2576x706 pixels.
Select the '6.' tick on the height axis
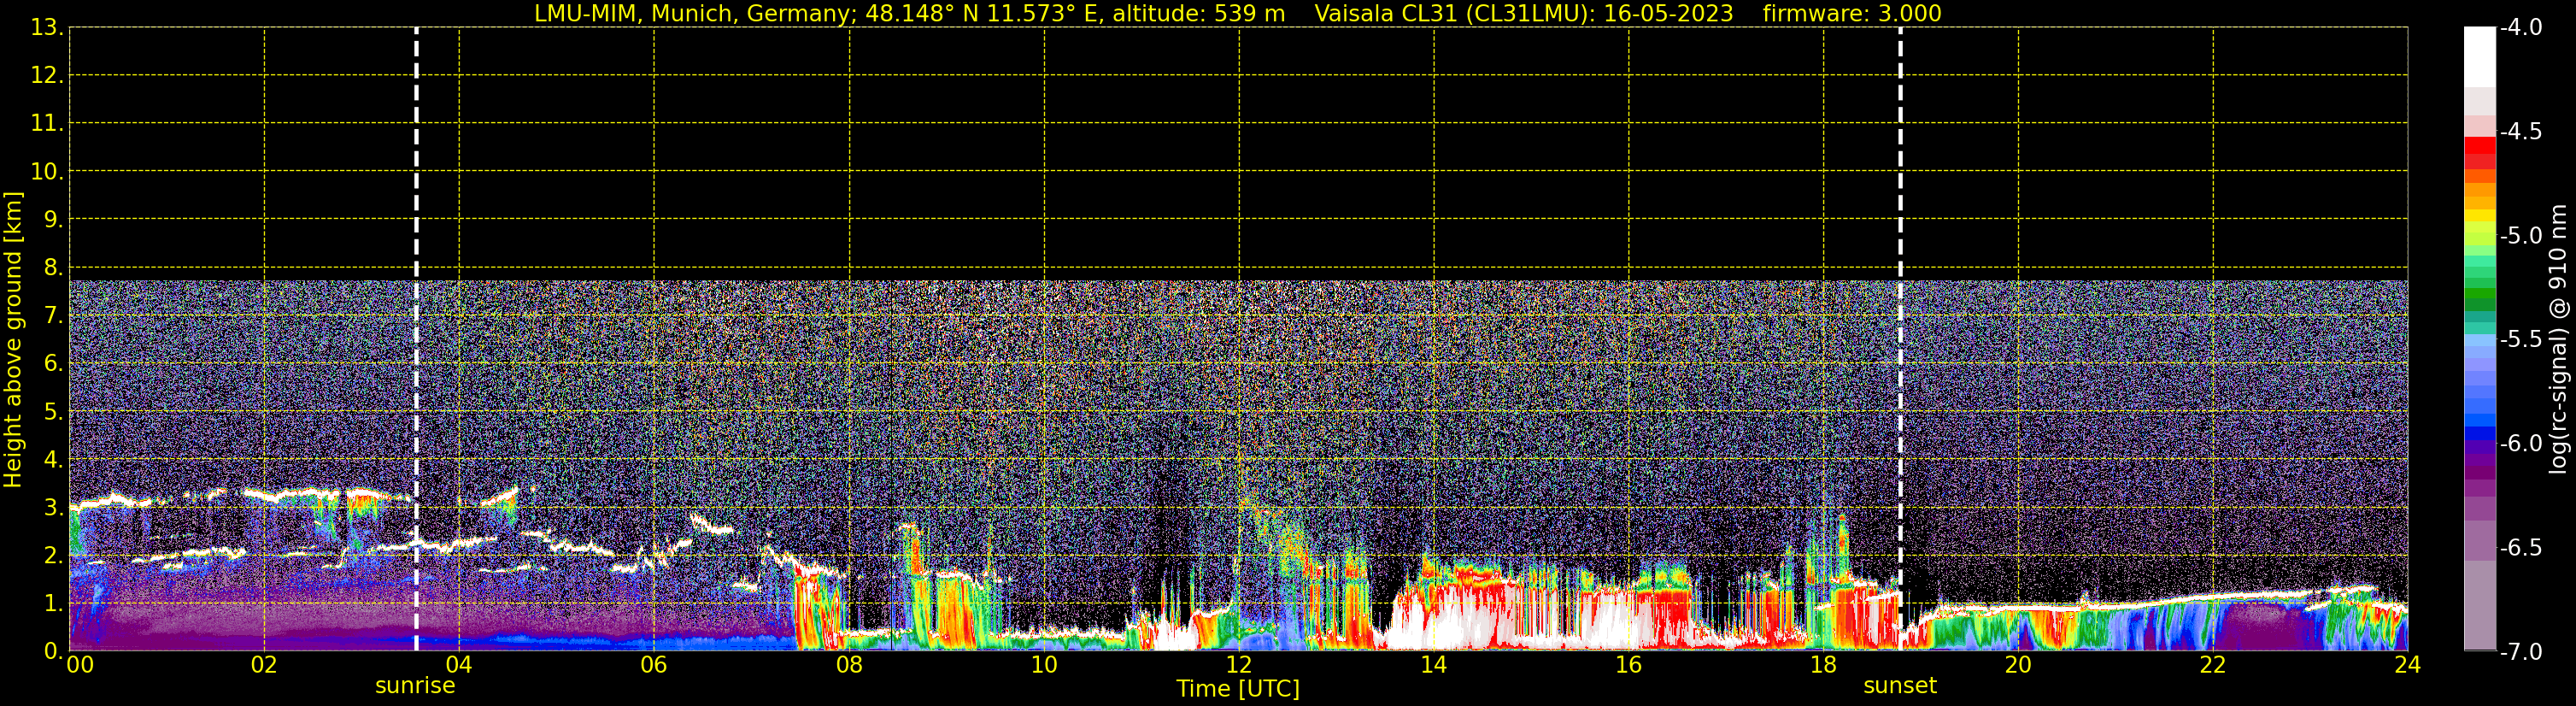[x=53, y=363]
